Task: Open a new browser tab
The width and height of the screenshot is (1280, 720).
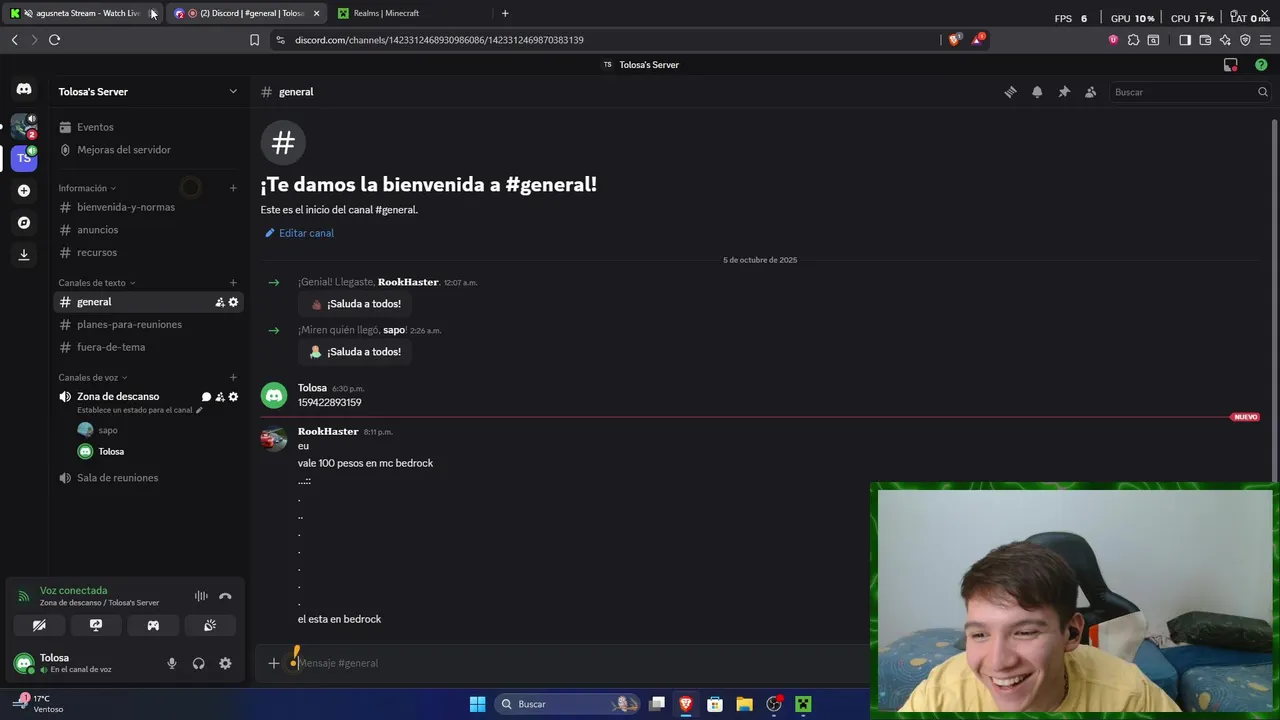Action: click(x=505, y=13)
